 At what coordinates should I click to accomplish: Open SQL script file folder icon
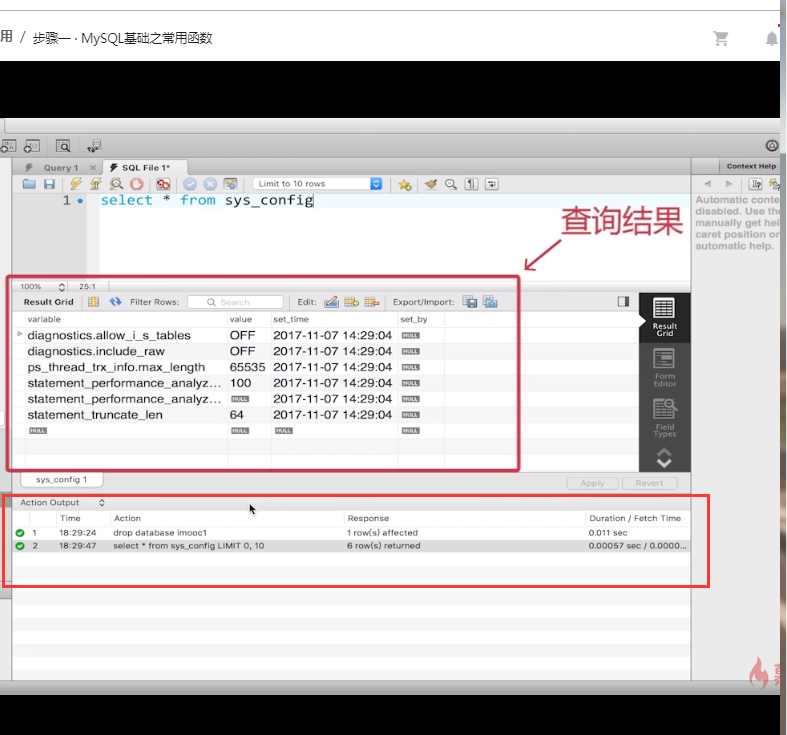tap(29, 184)
